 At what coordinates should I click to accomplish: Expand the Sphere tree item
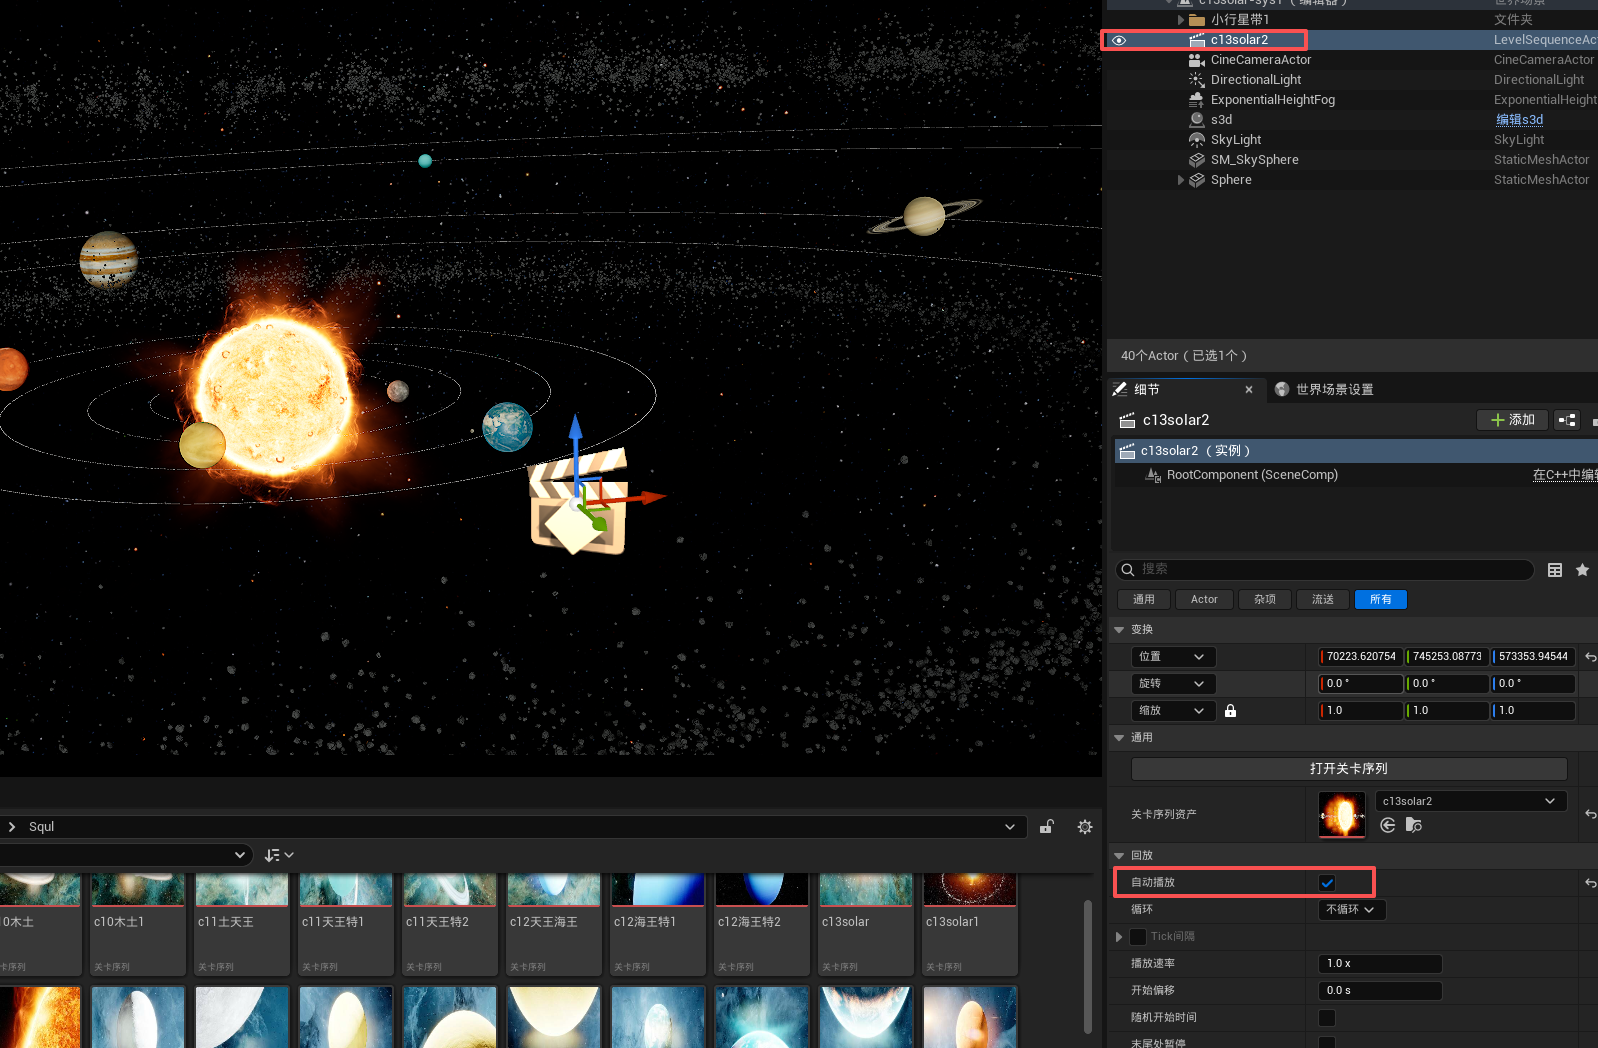(1181, 180)
